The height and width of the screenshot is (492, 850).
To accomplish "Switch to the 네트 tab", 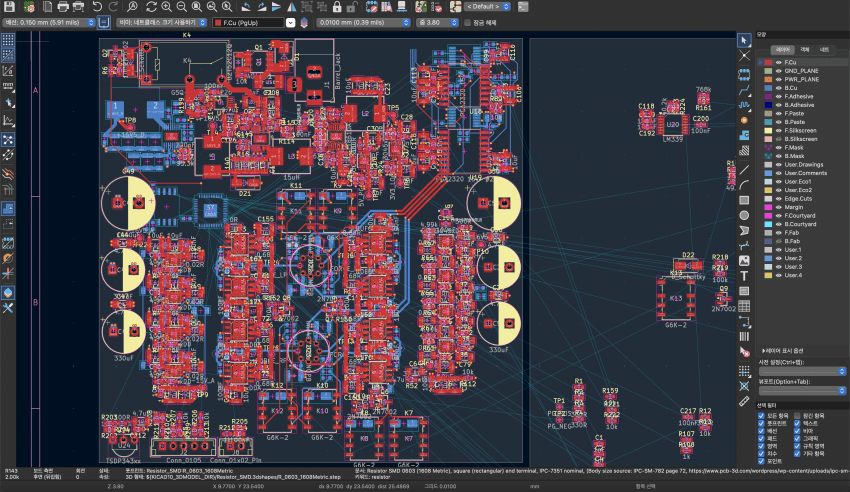I will point(824,50).
